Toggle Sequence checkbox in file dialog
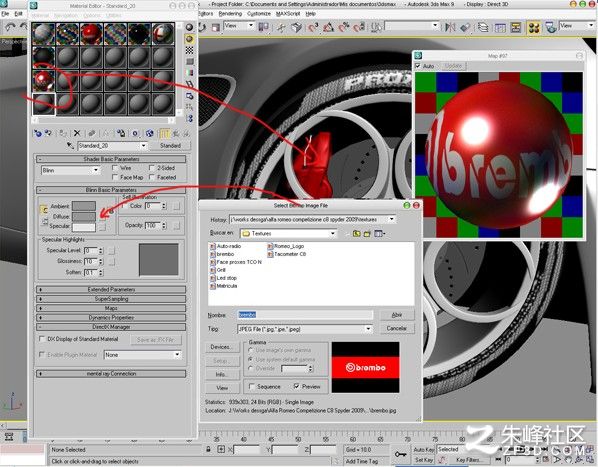 click(252, 387)
